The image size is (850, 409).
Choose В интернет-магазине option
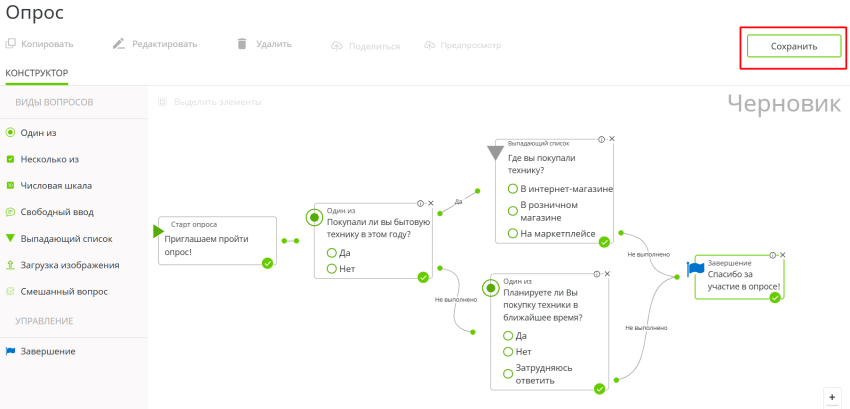pos(511,189)
